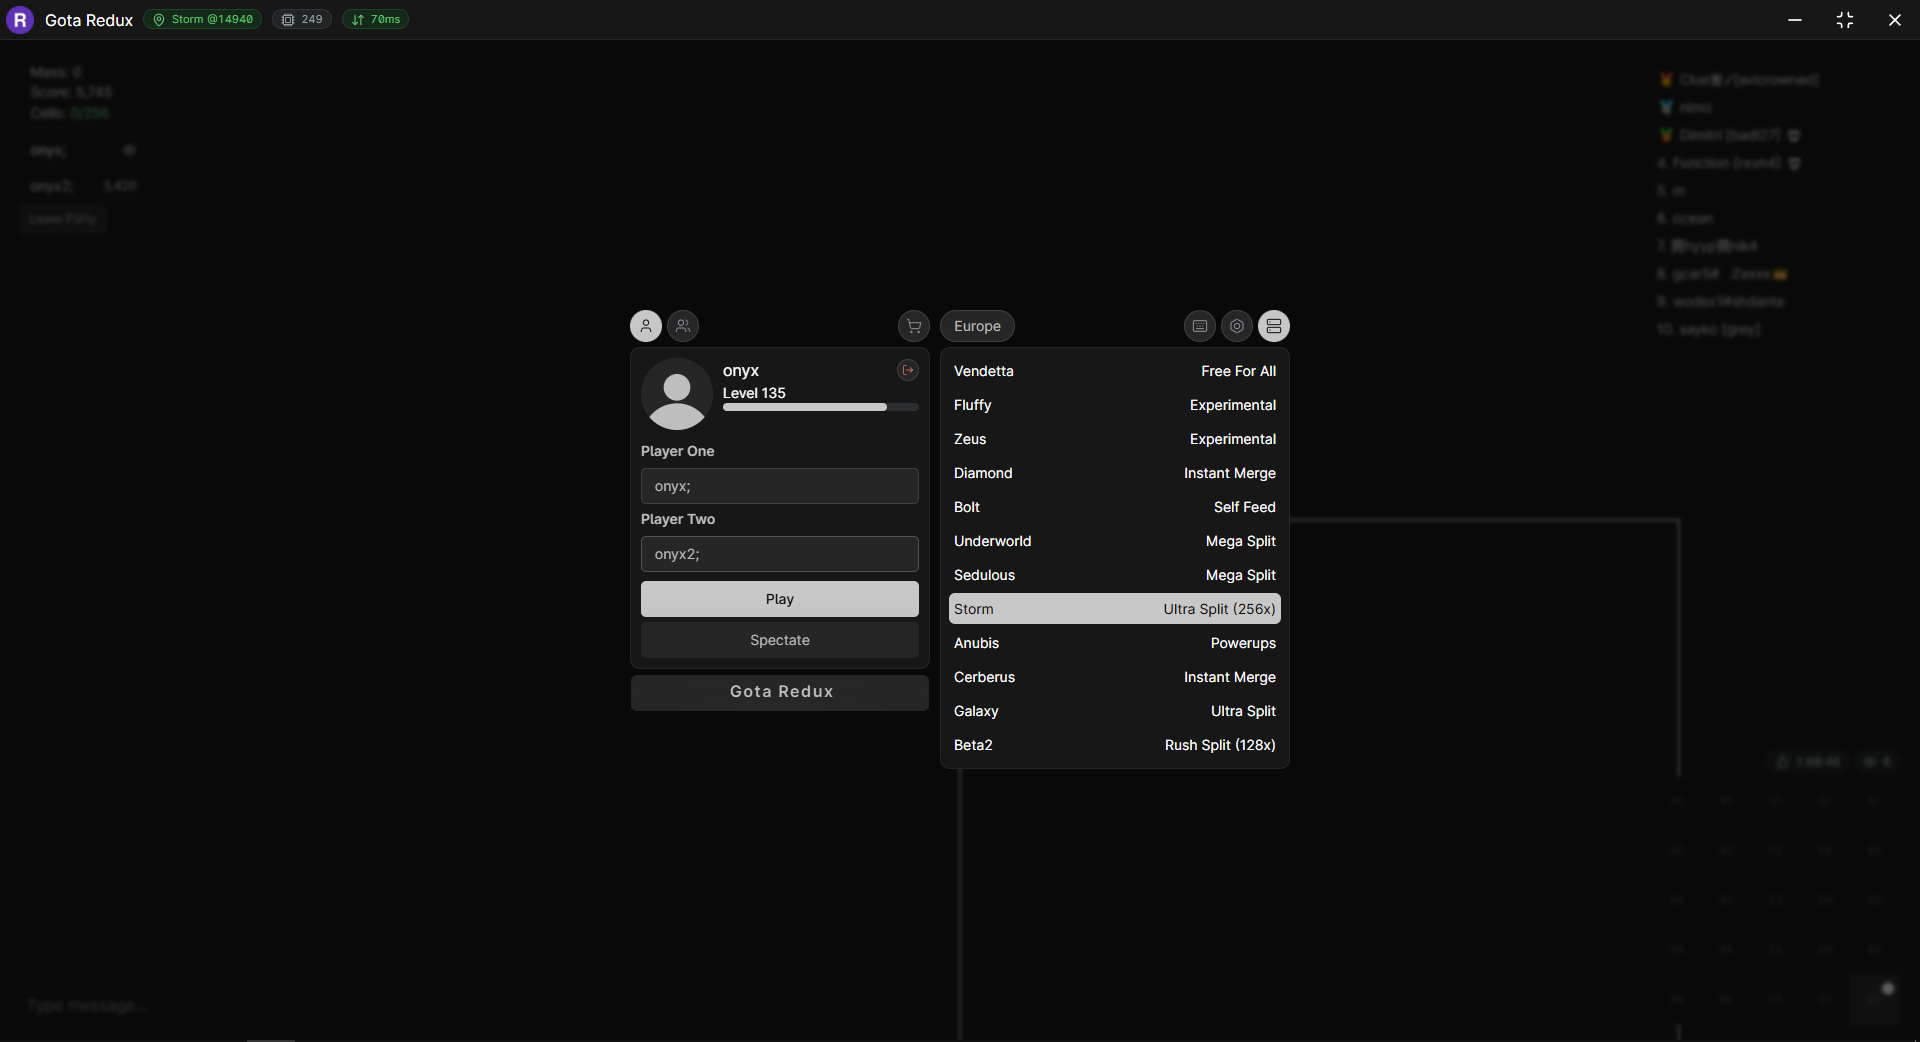The image size is (1920, 1042).
Task: Select the Cerberus Instant Merge server
Action: (x=1115, y=677)
